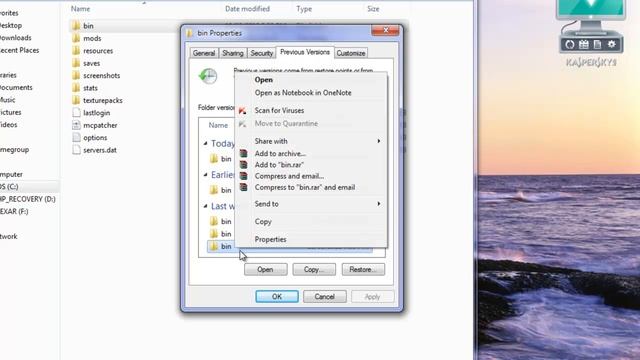Confirm with the OK button

point(277,297)
